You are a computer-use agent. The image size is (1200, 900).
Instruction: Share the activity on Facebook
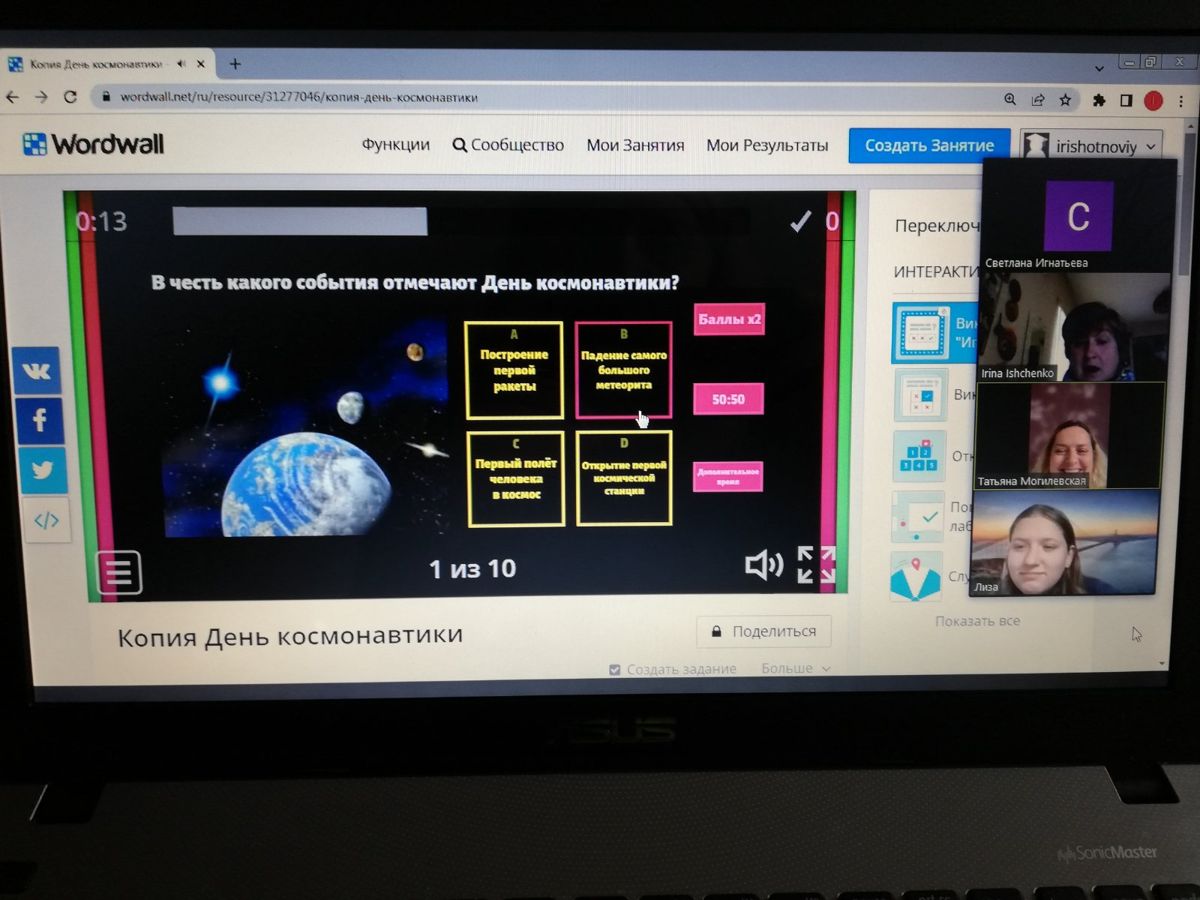39,420
